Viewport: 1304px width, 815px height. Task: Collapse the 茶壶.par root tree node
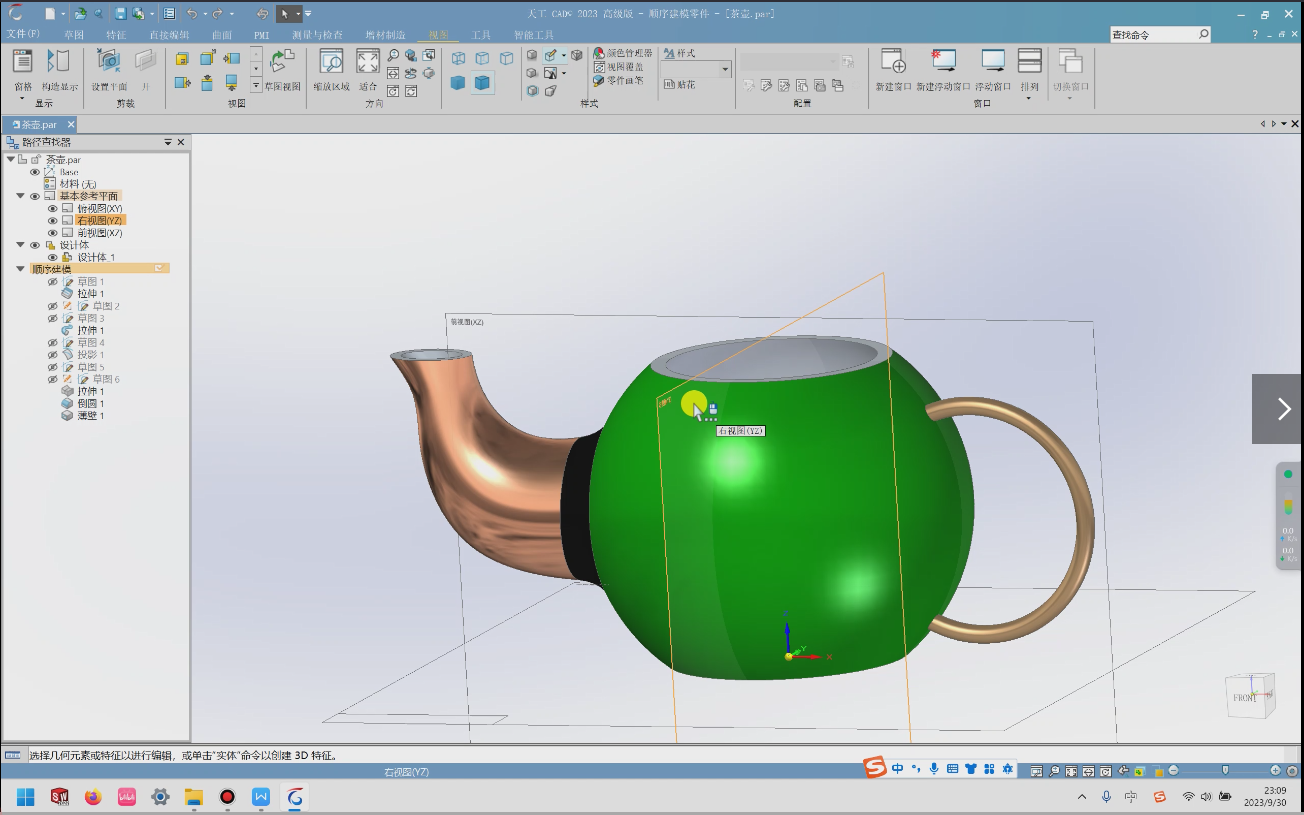tap(11, 159)
